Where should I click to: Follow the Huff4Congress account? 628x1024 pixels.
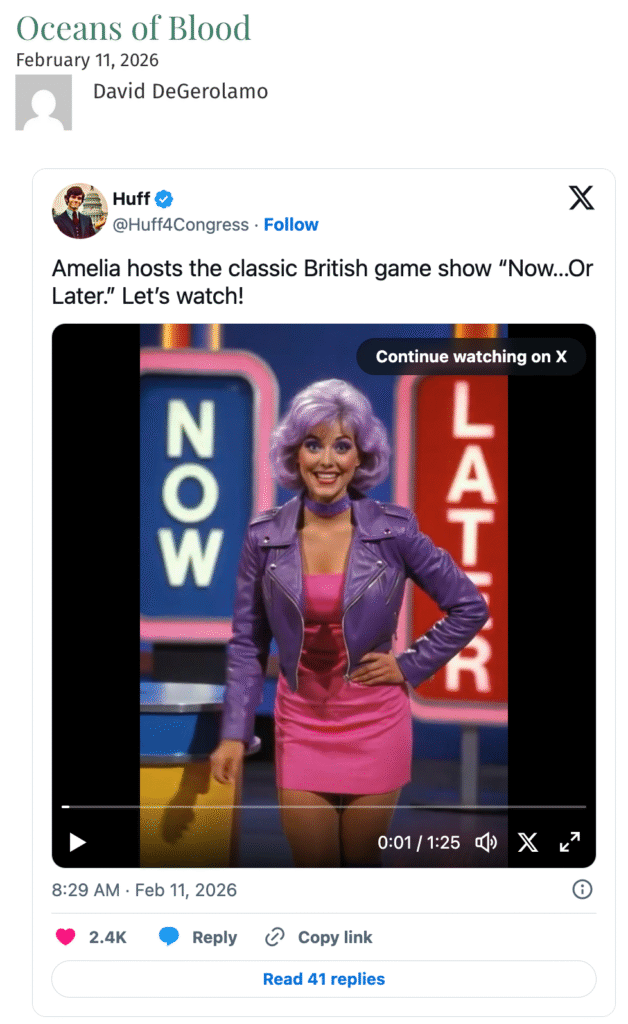click(x=290, y=225)
